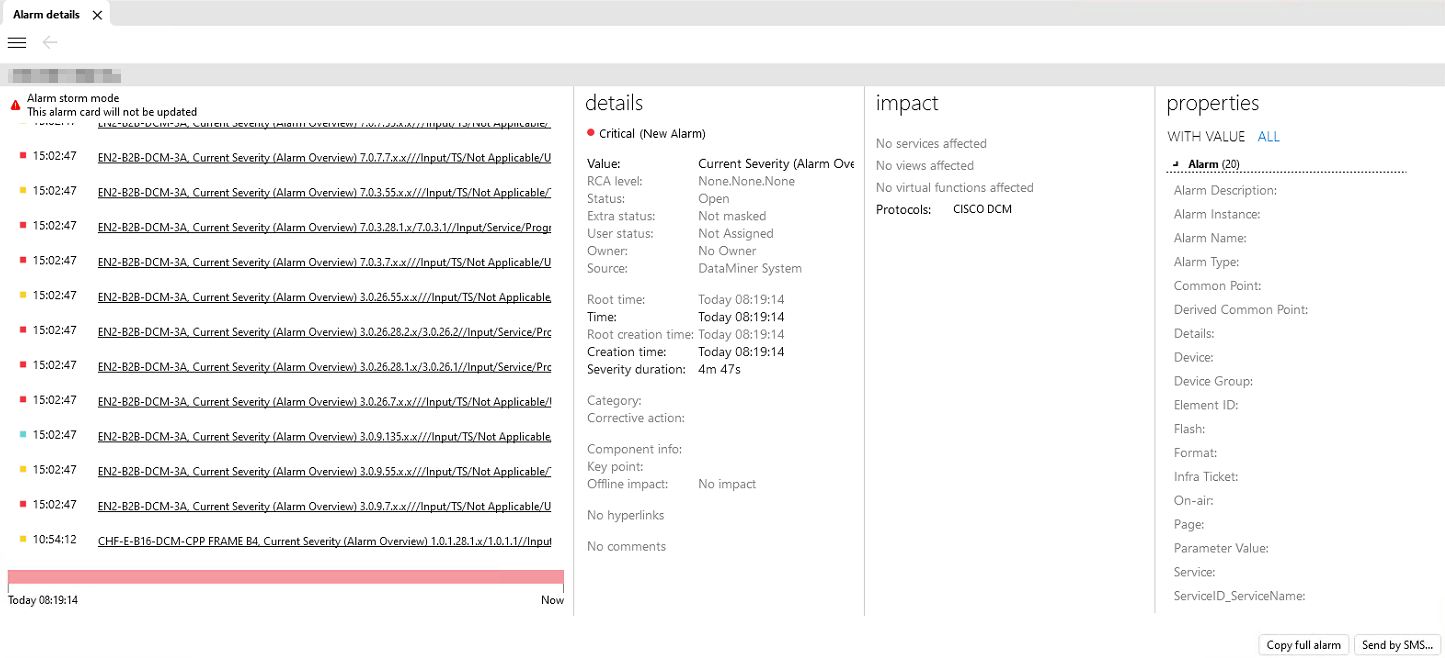Open the CHF-E-B16-DCM-CPP FRAME B4 alarm link
1445x658 pixels.
pyautogui.click(x=324, y=541)
